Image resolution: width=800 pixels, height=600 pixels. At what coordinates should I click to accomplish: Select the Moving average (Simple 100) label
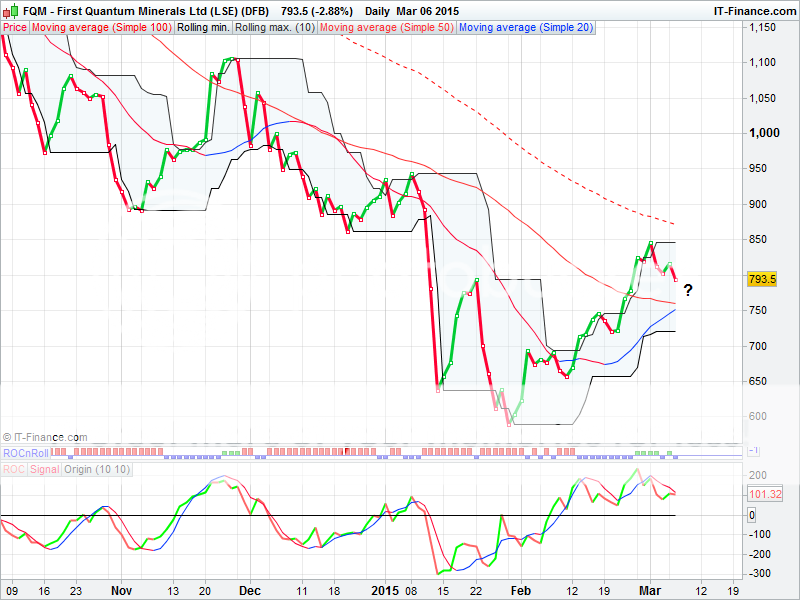100,28
